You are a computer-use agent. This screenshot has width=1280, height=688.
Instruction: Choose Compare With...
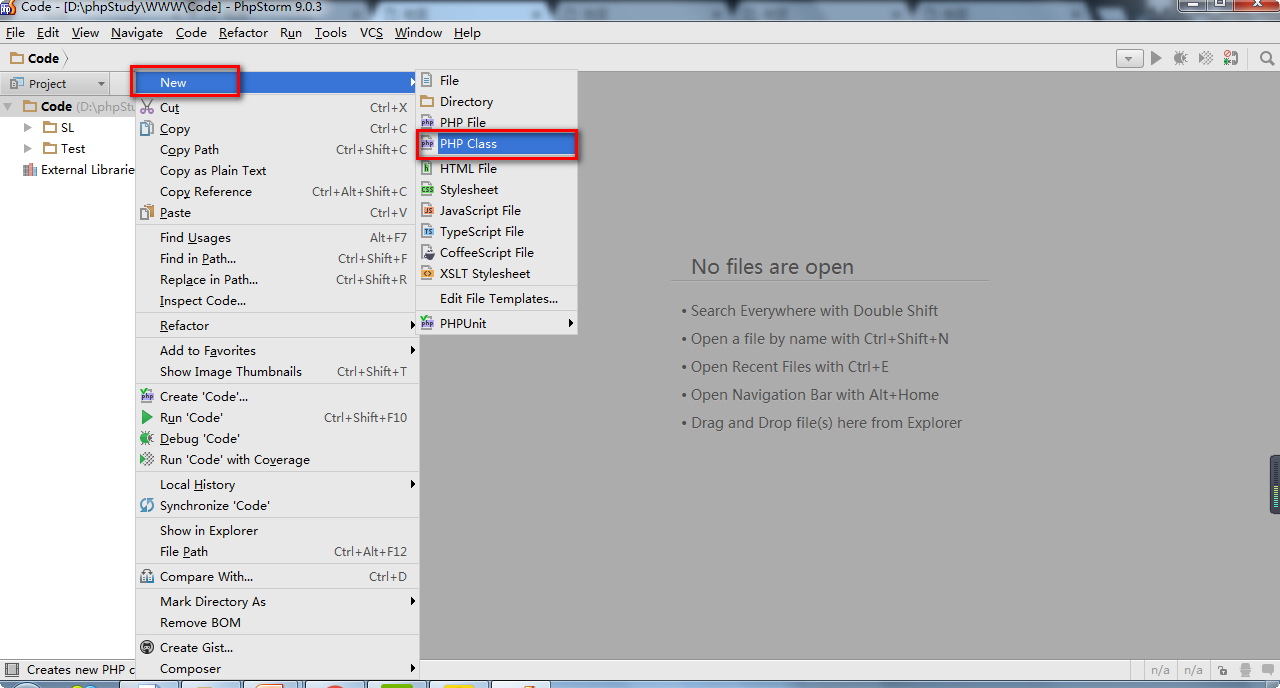coord(277,576)
